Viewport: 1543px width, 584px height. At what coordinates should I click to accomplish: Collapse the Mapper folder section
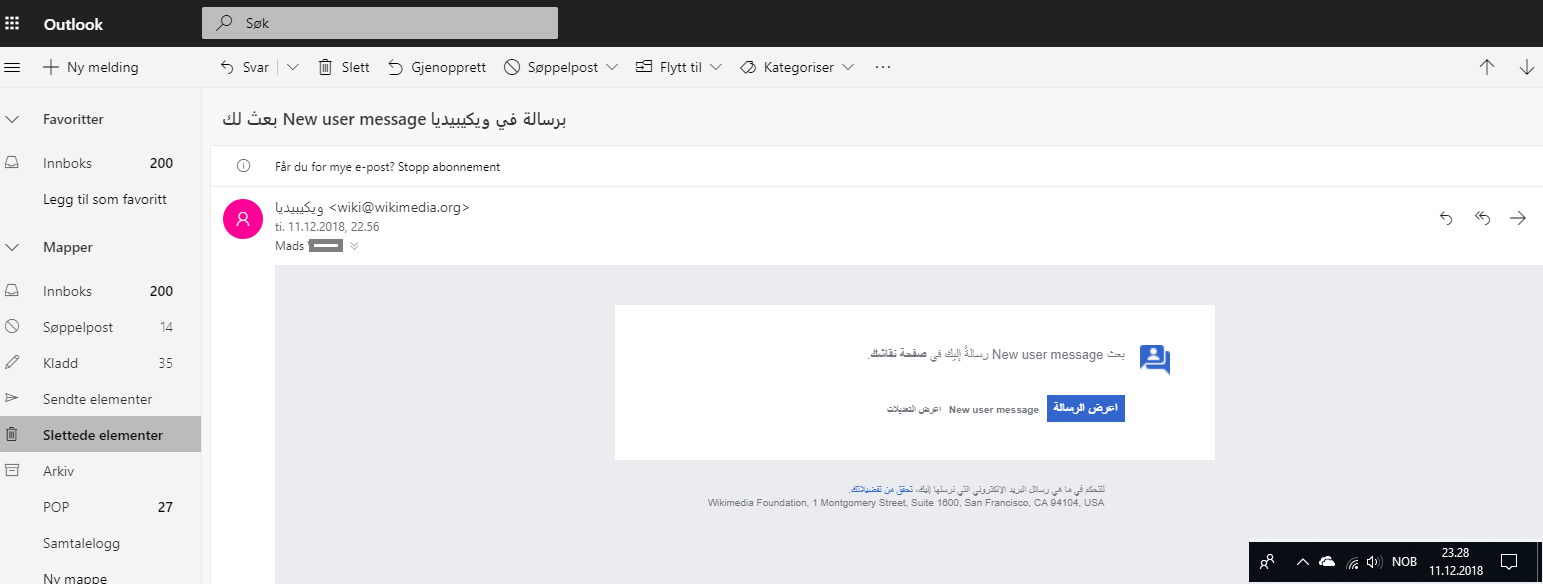point(13,247)
